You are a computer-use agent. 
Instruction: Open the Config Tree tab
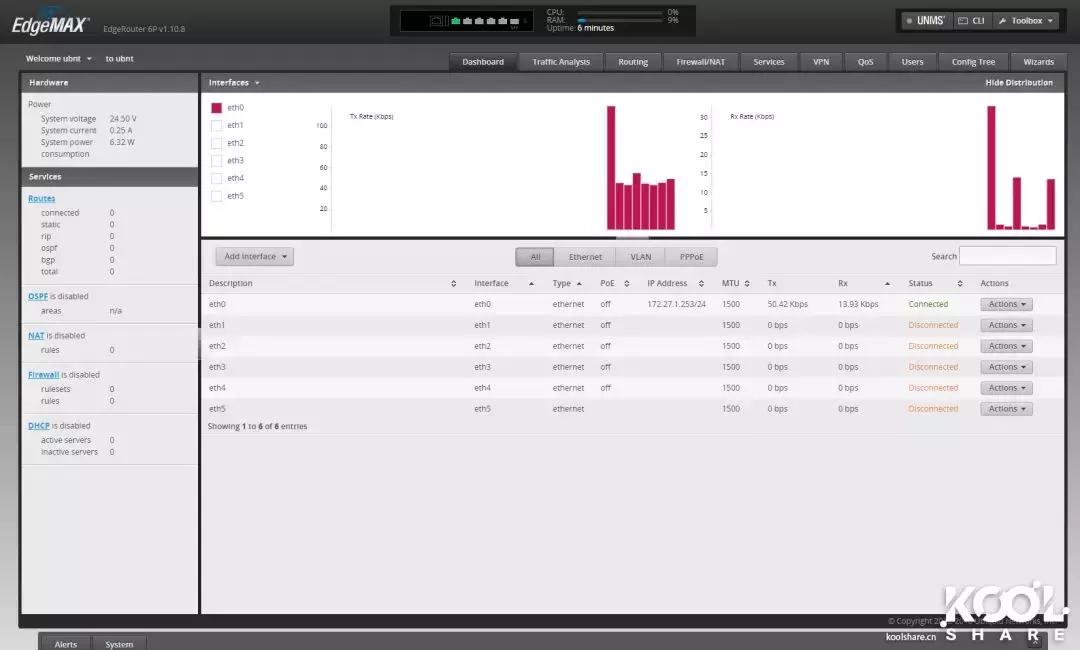[x=973, y=62]
